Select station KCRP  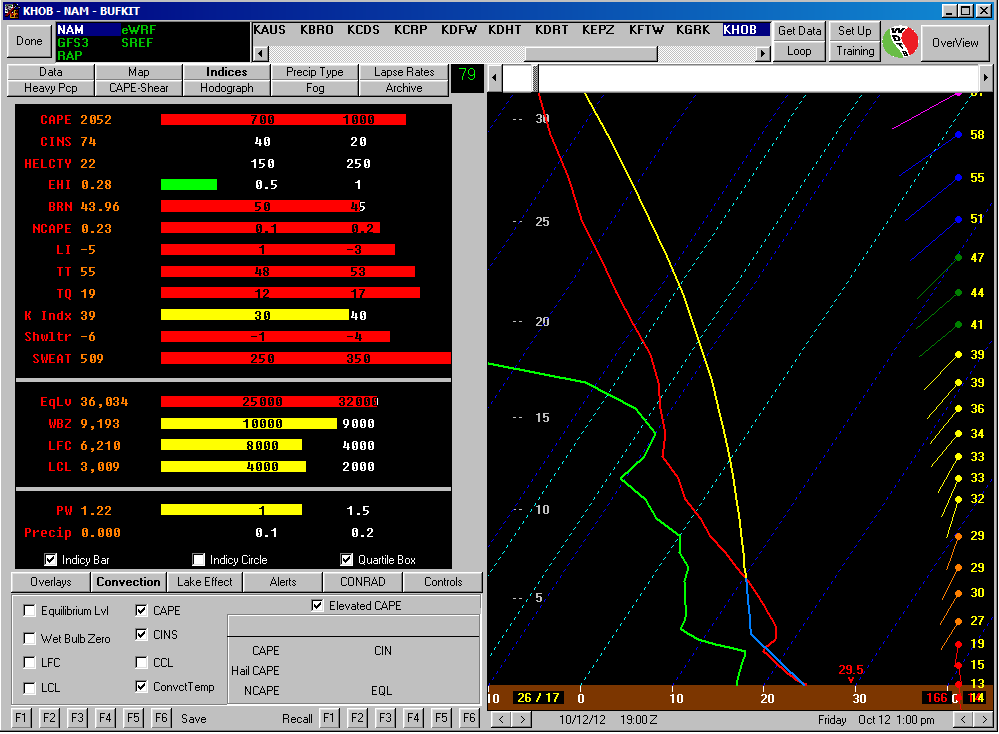pos(410,30)
